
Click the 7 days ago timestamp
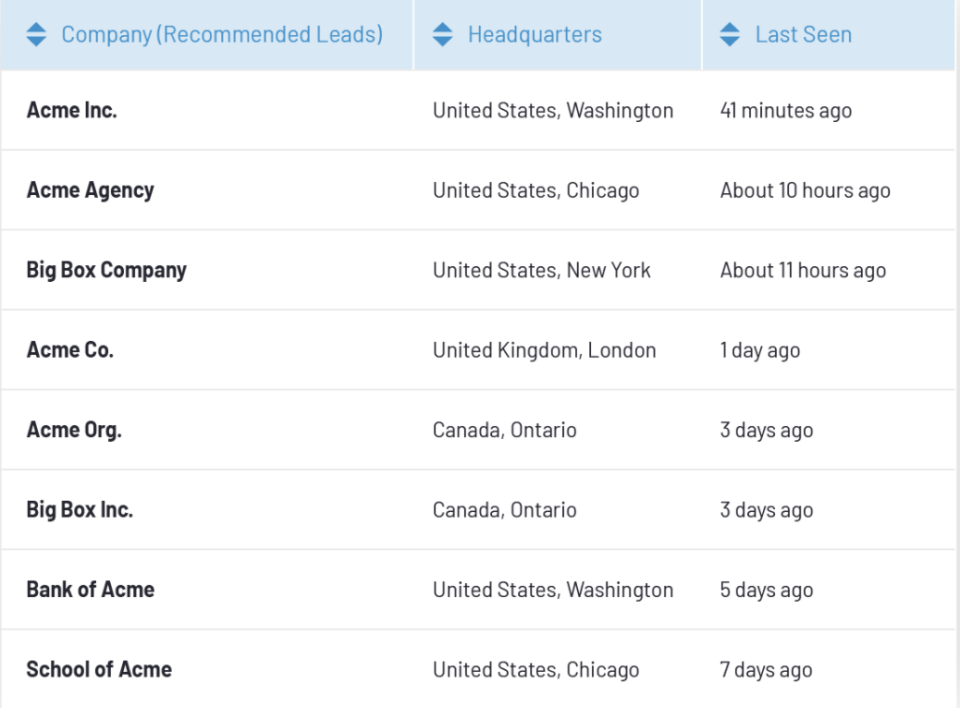click(x=764, y=669)
